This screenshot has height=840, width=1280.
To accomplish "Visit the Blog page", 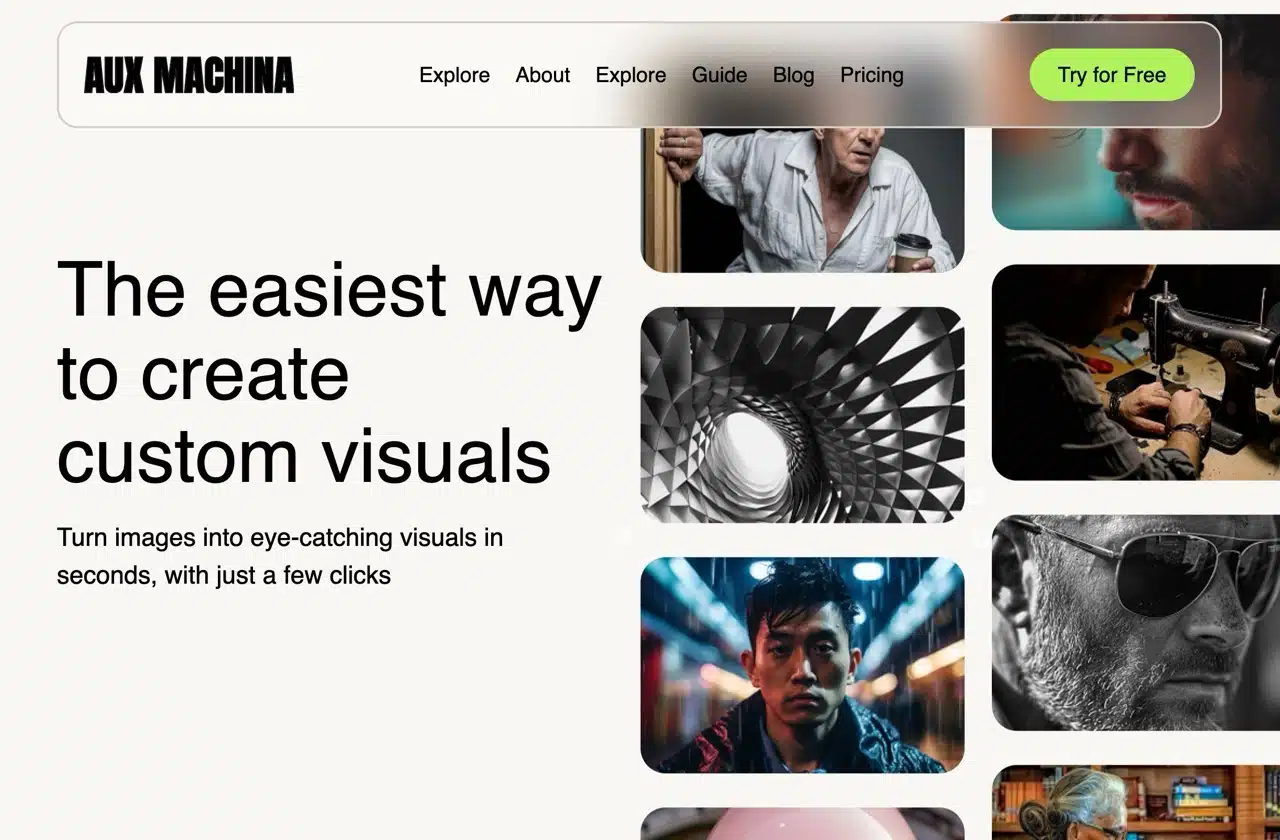I will [793, 75].
